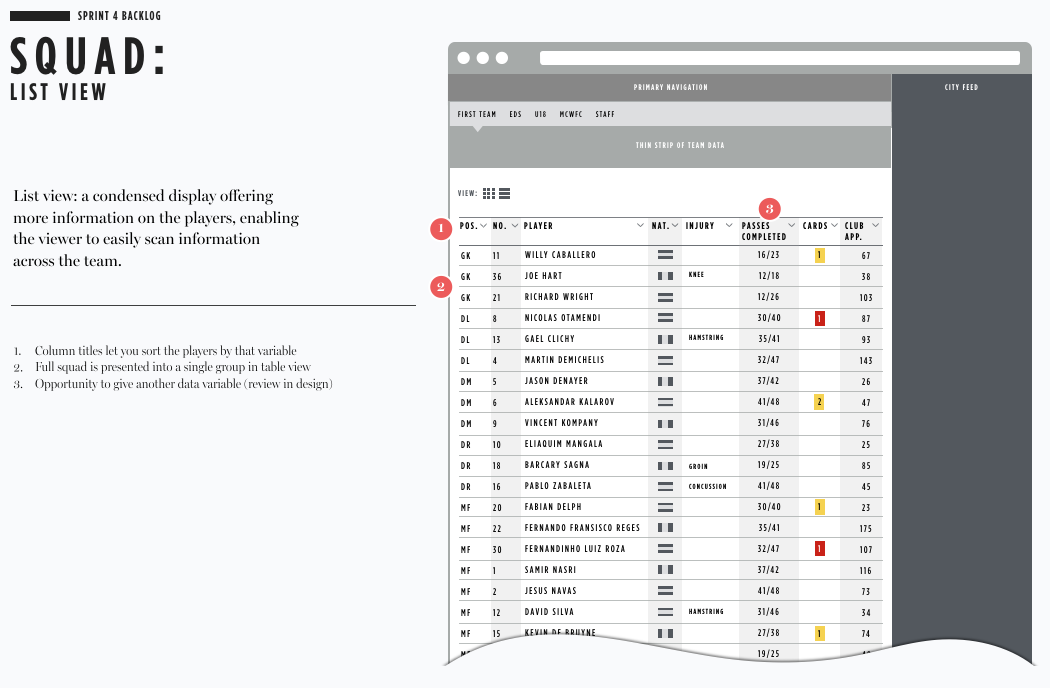
Task: Click Nicolas Otamendi's nationality flag
Action: click(x=665, y=318)
